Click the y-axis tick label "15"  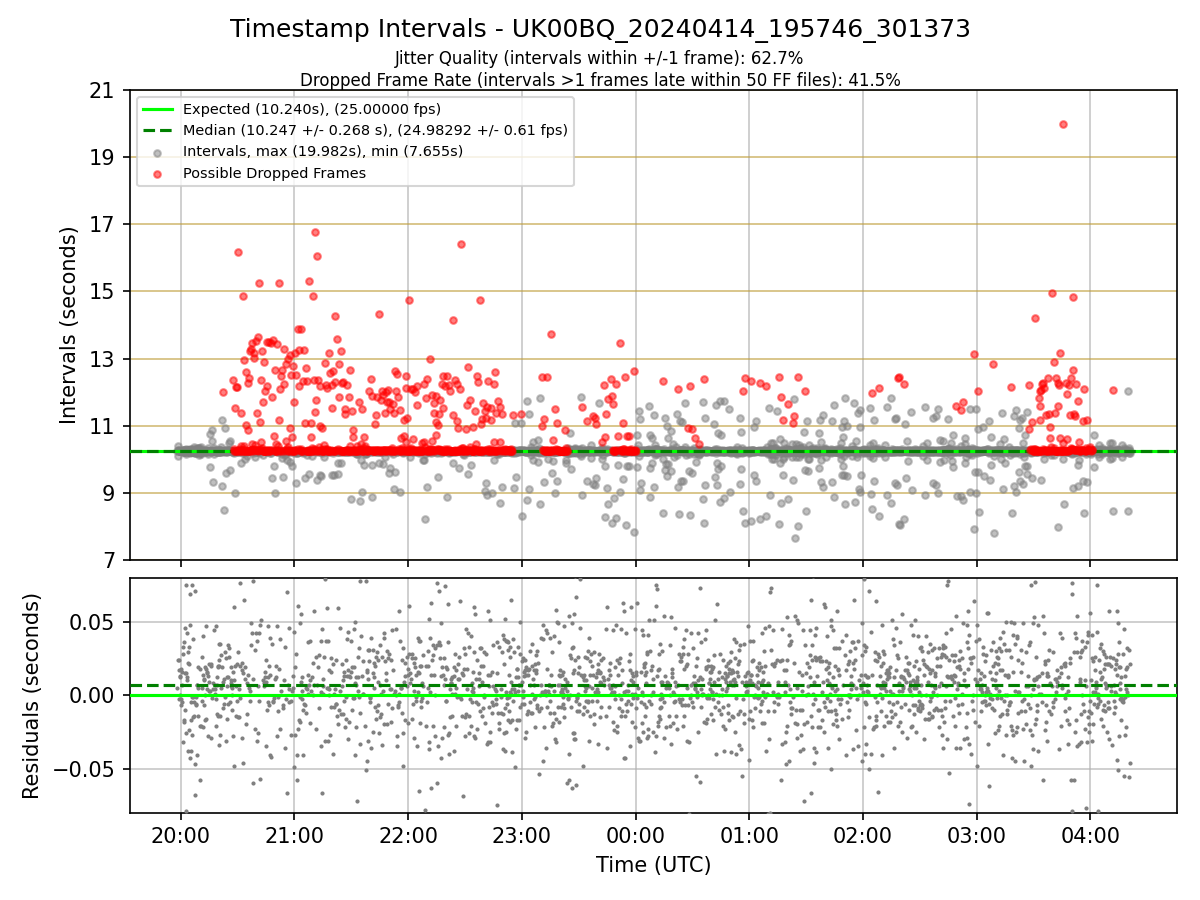pos(102,292)
